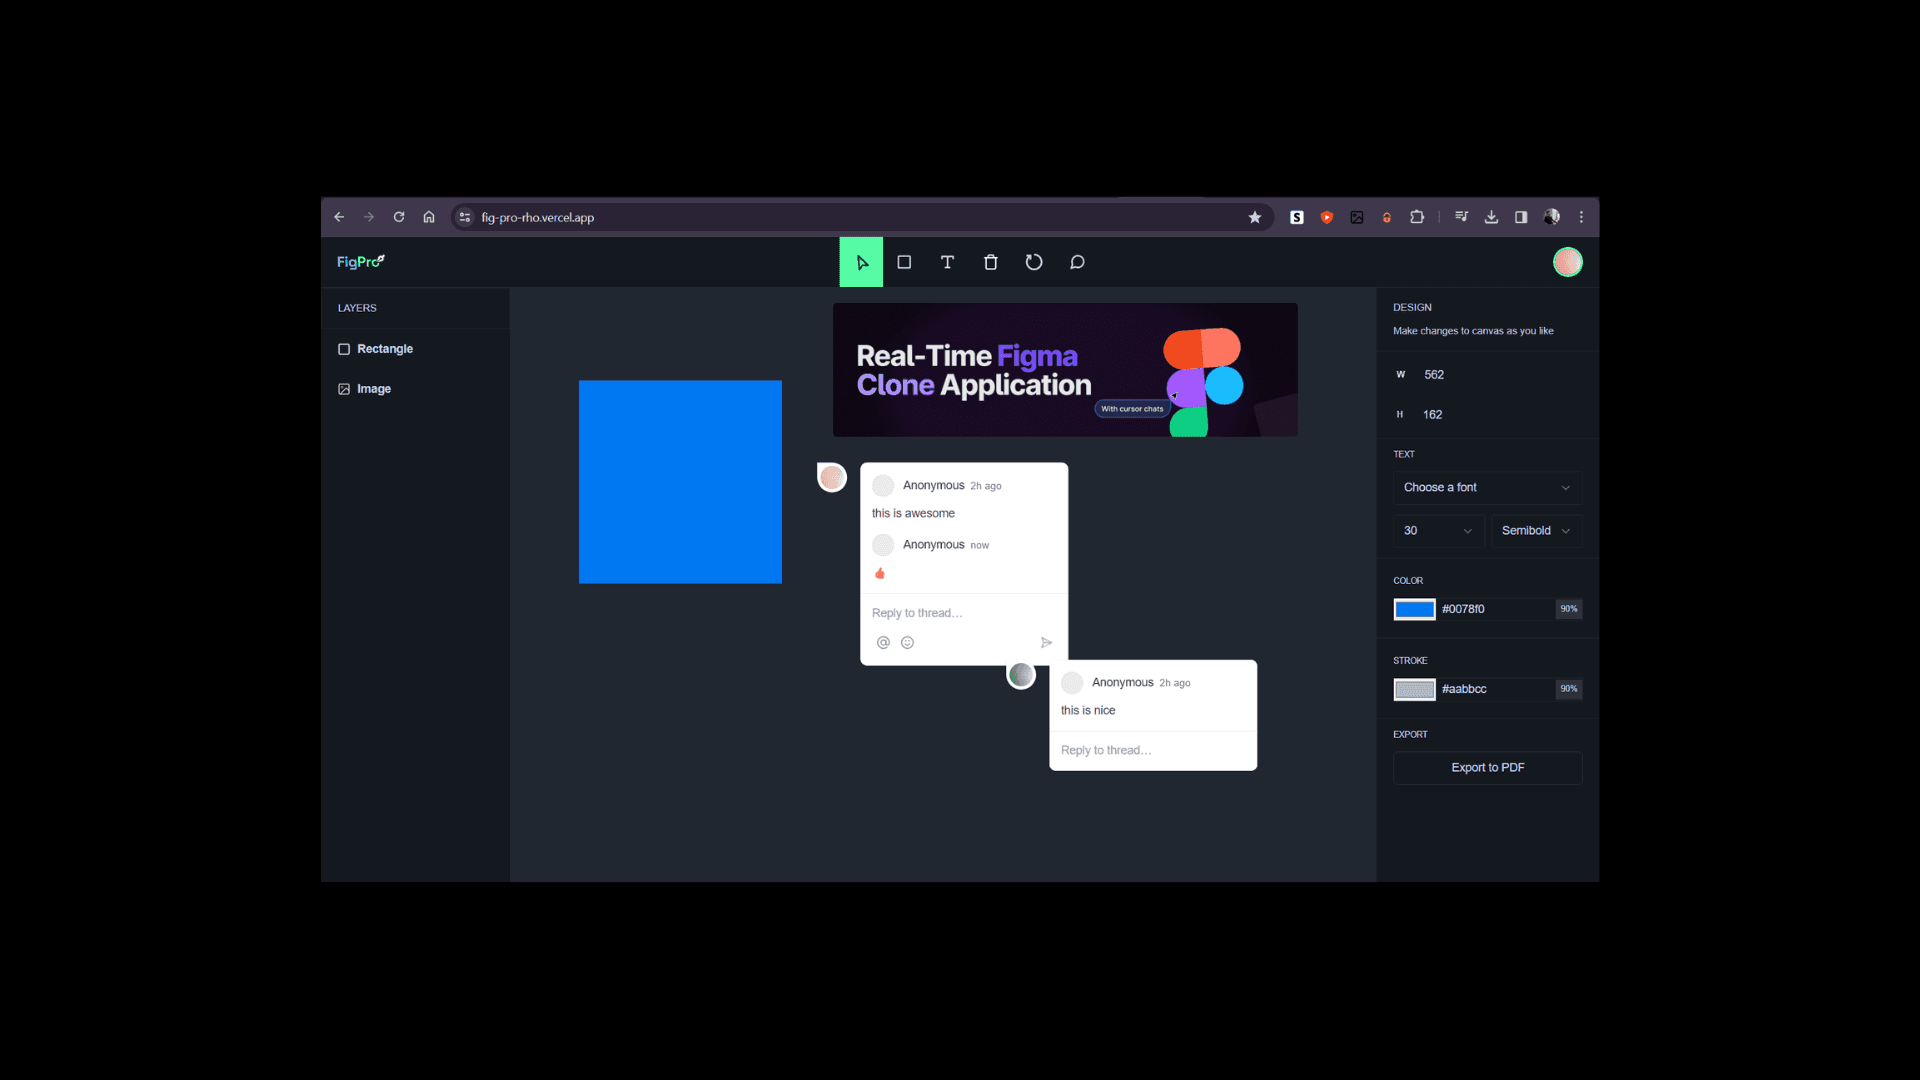Click the Export to PDF button

(x=1487, y=768)
